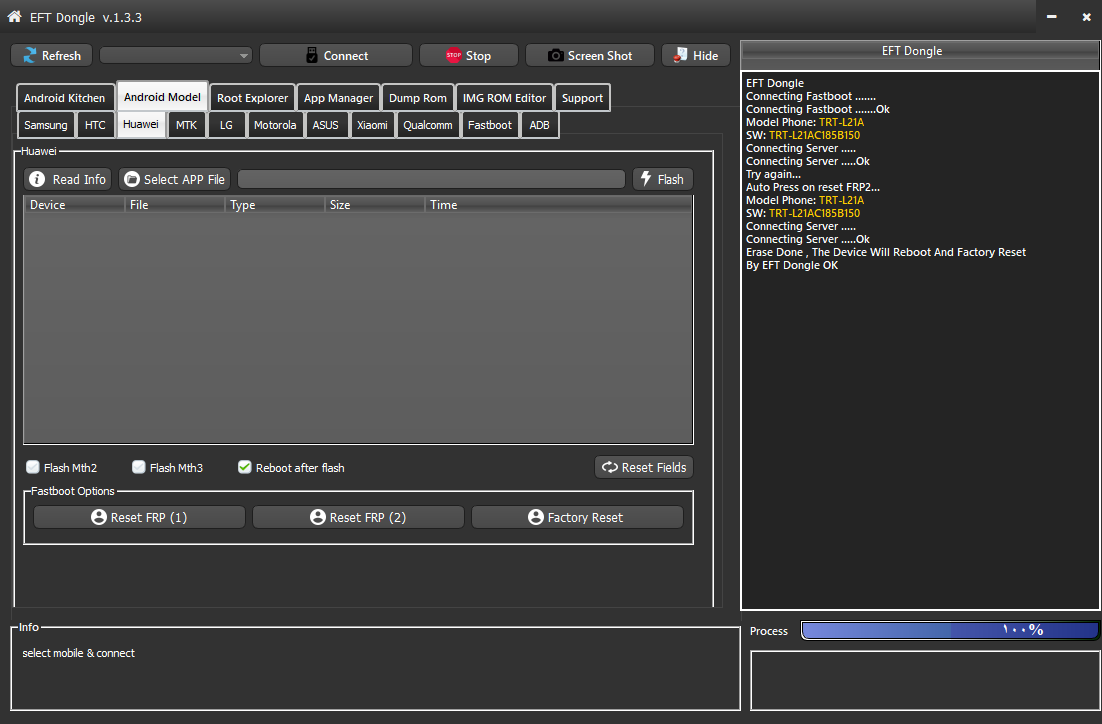Click the Flash lightning bolt icon
Image resolution: width=1102 pixels, height=724 pixels.
pyautogui.click(x=646, y=179)
